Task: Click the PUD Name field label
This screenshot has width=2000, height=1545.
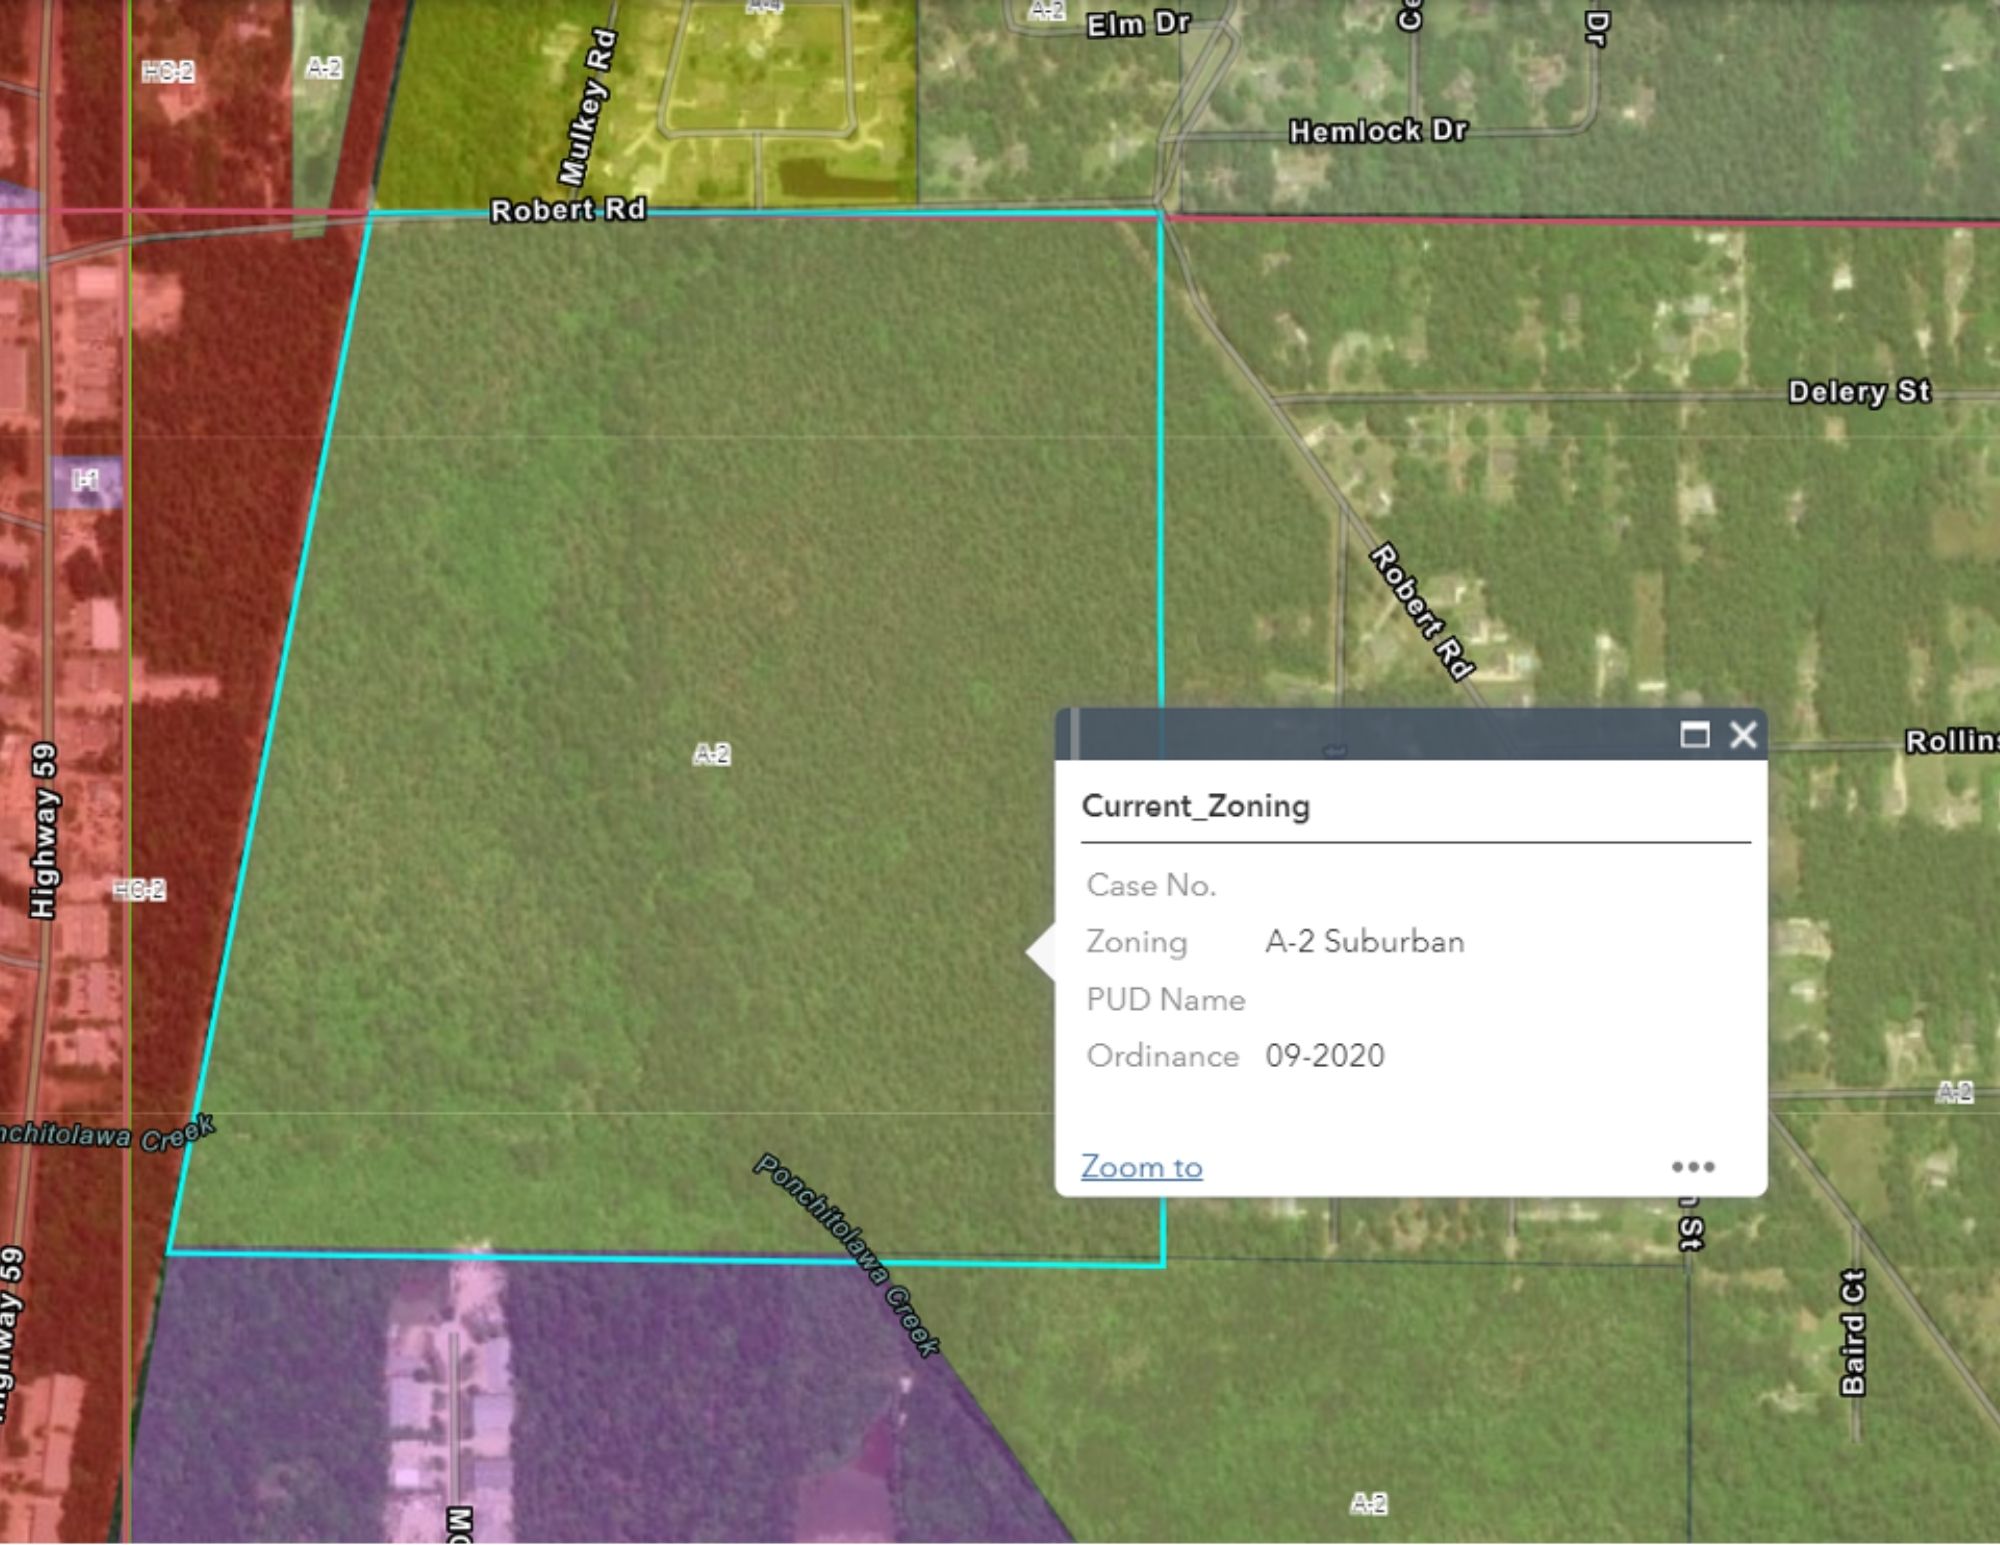Action: tap(1166, 999)
